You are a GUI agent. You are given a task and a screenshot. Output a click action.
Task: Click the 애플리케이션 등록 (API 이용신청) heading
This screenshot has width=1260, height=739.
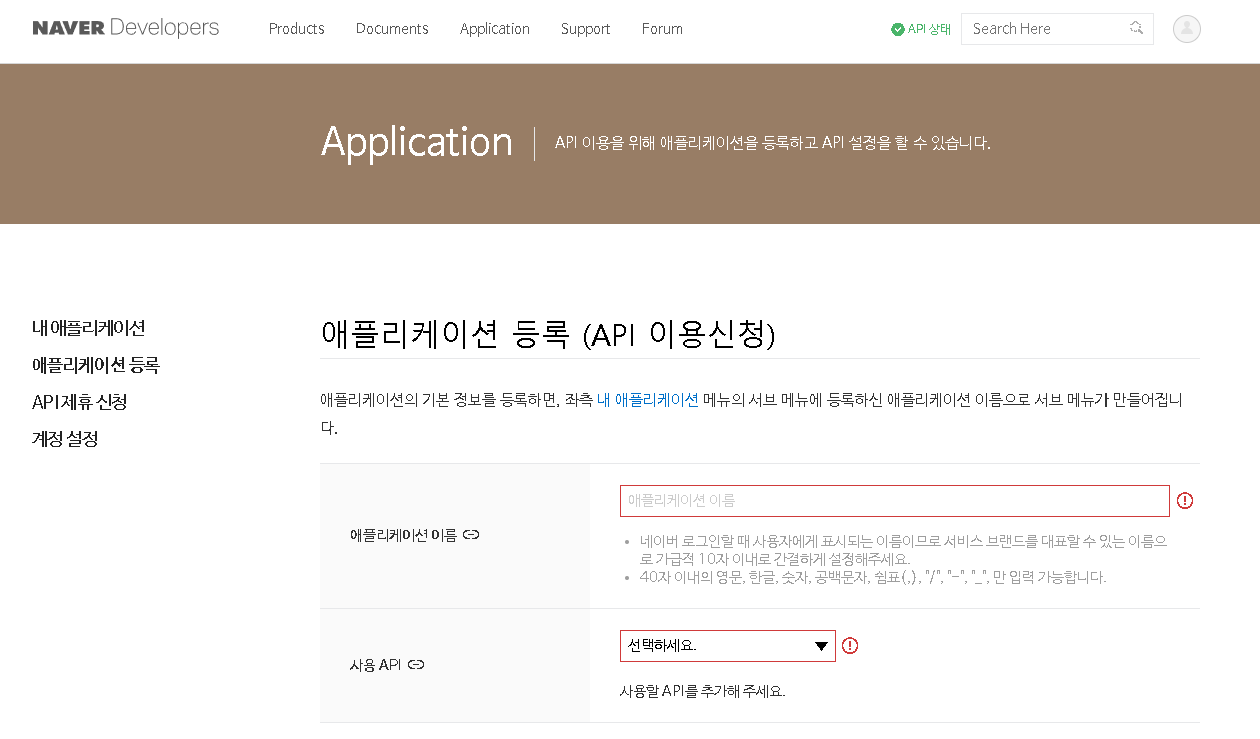(548, 334)
